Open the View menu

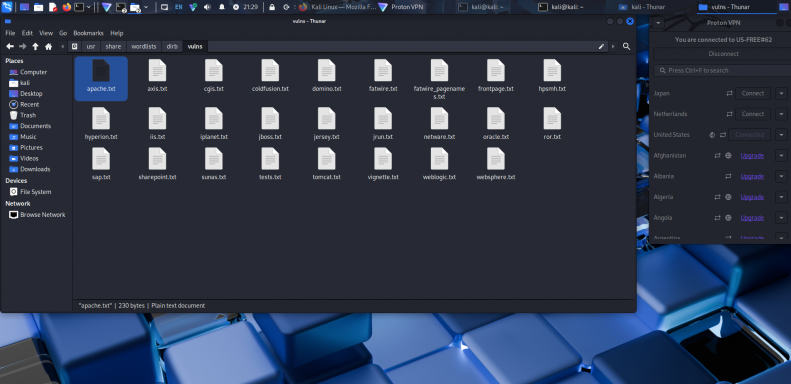tap(46, 33)
